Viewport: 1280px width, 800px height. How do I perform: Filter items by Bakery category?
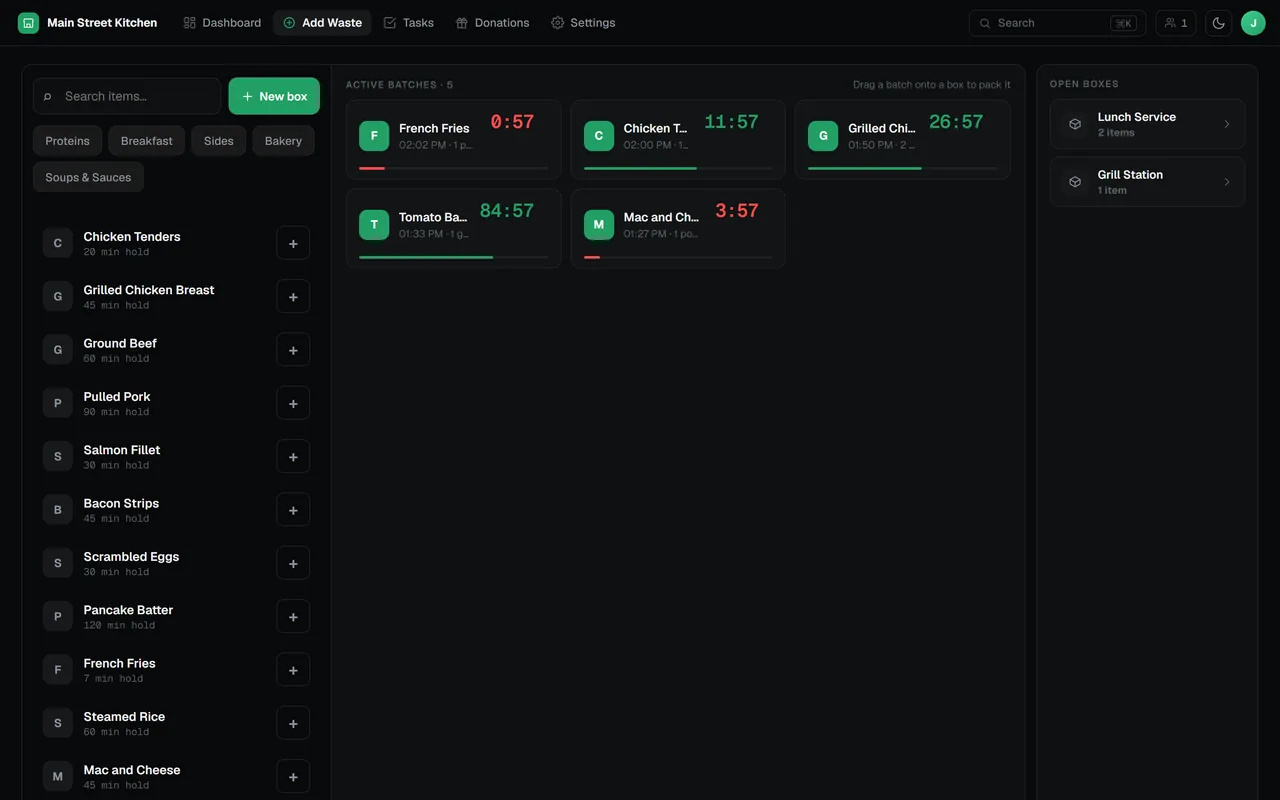pyautogui.click(x=283, y=141)
